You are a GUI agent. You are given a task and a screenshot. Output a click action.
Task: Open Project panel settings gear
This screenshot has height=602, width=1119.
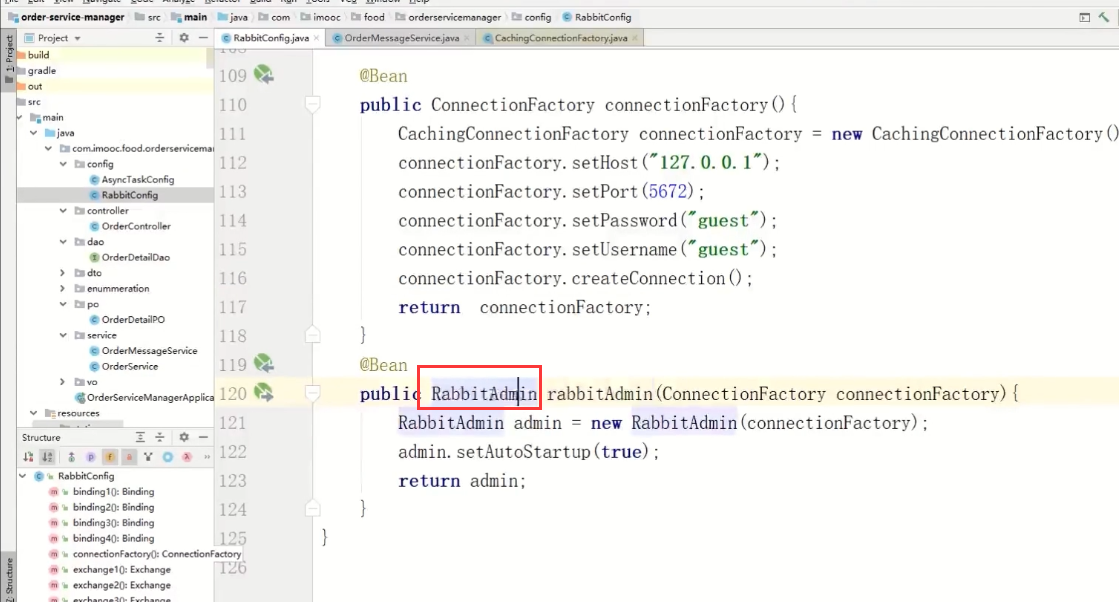184,38
